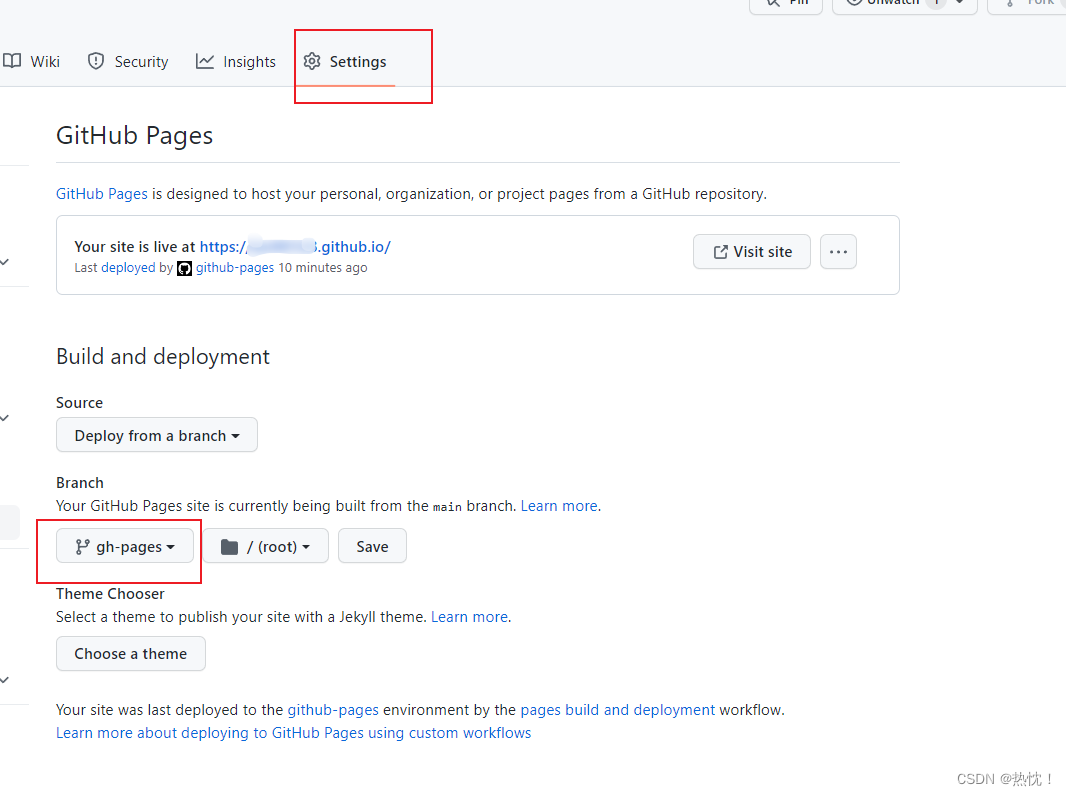Click the Wiki book icon
Viewport: 1066px width, 796px height.
pos(12,61)
